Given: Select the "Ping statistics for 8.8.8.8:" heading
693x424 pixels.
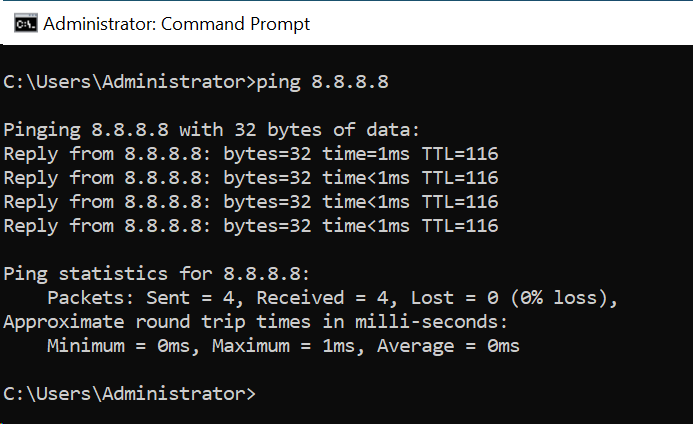Looking at the screenshot, I should click(156, 274).
